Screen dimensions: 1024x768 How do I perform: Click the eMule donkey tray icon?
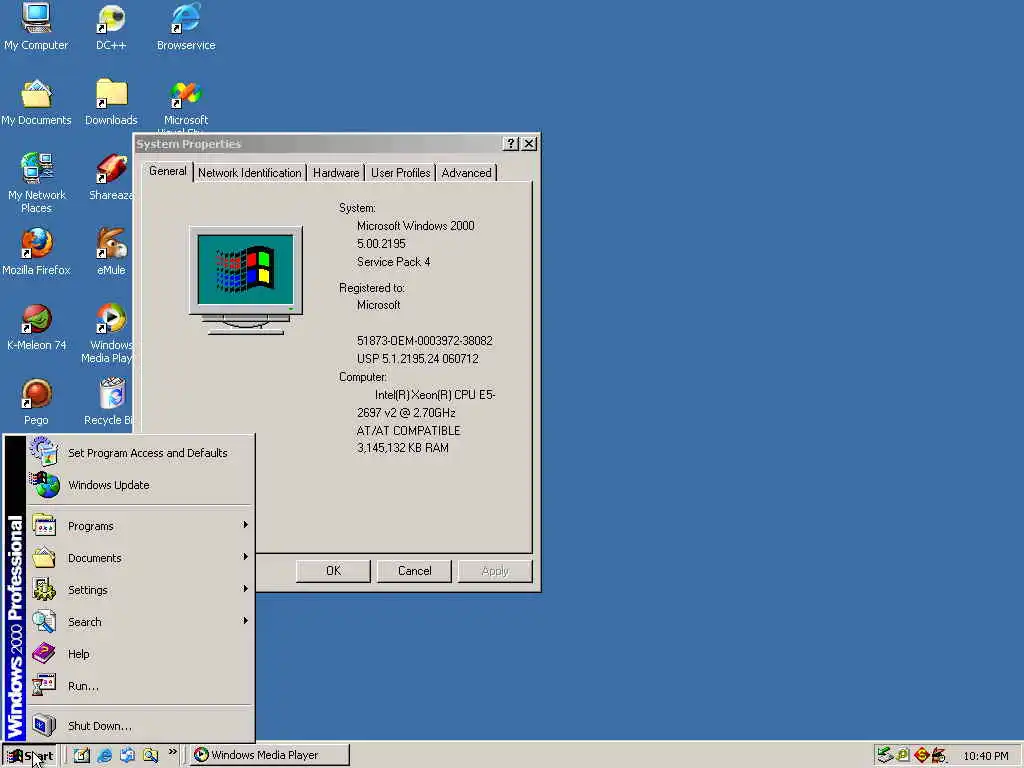point(939,755)
